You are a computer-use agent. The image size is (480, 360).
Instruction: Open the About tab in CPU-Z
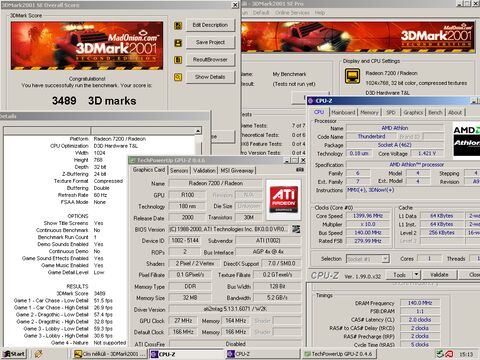455,113
